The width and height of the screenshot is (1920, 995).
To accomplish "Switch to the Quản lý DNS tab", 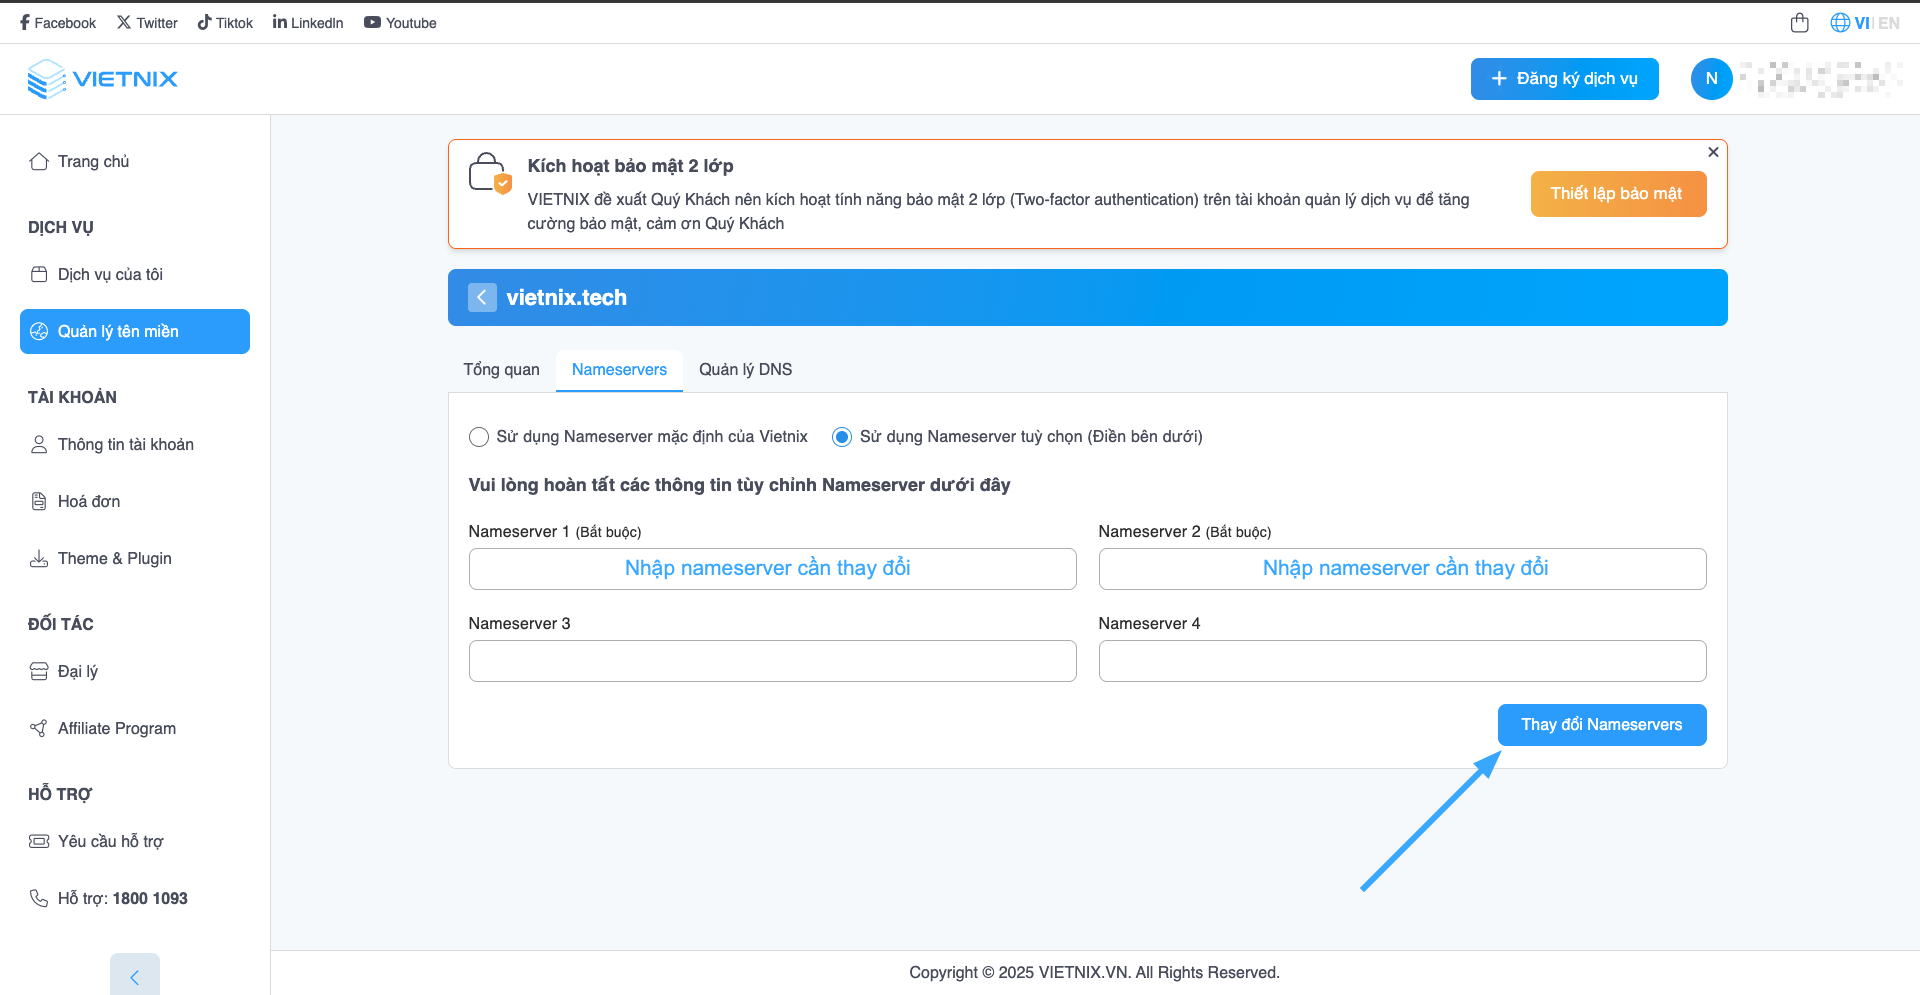I will tap(745, 370).
